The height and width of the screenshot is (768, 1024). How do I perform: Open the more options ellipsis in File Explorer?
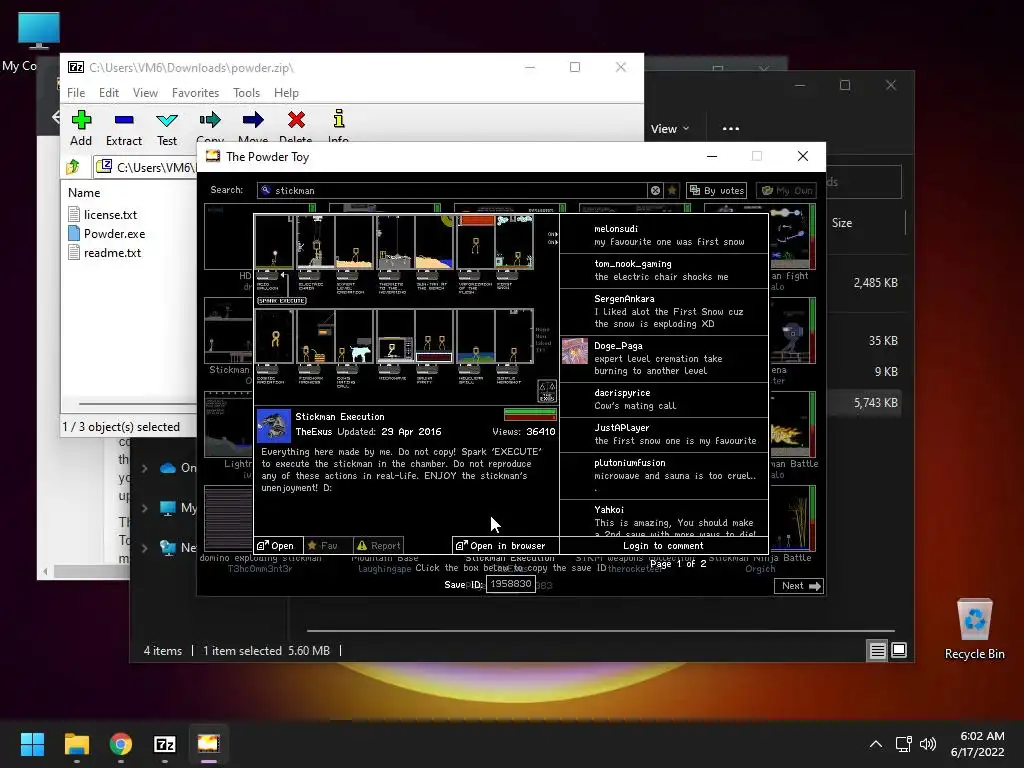pyautogui.click(x=731, y=129)
